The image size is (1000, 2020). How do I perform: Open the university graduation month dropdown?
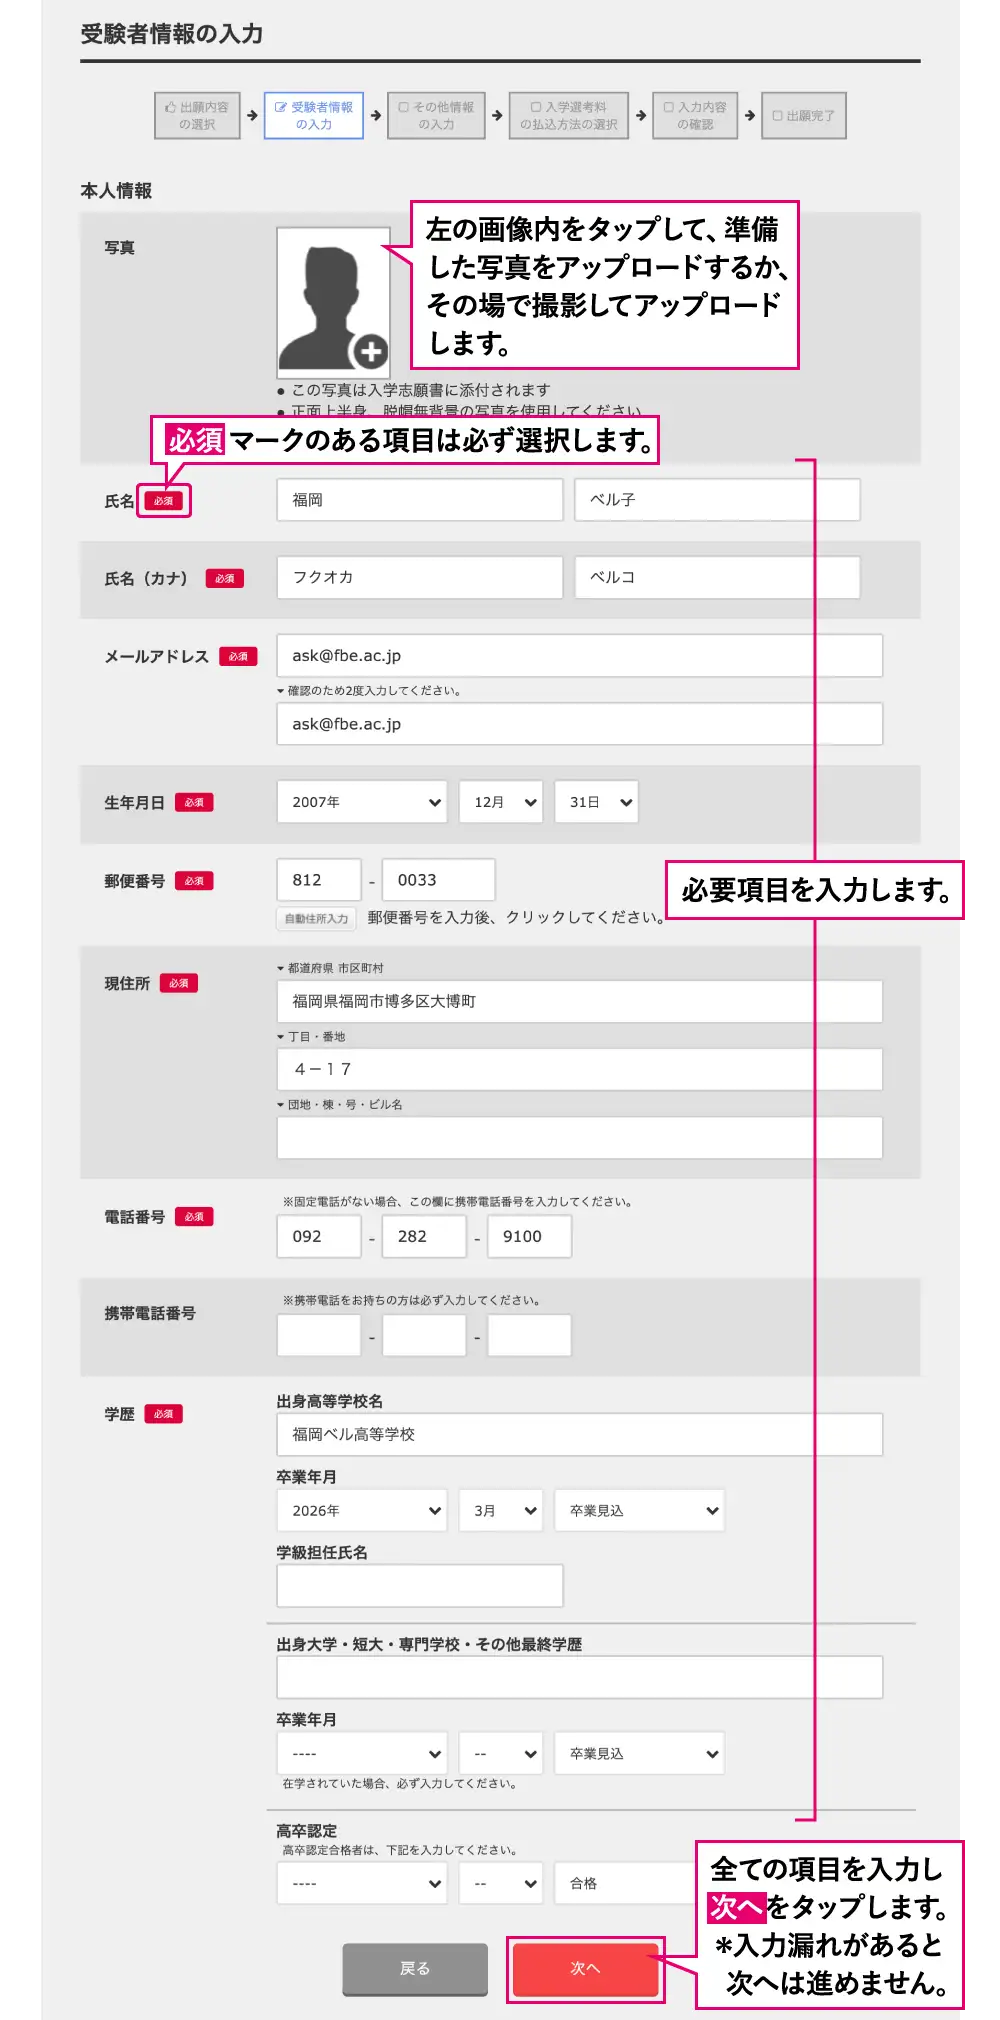coord(501,1753)
